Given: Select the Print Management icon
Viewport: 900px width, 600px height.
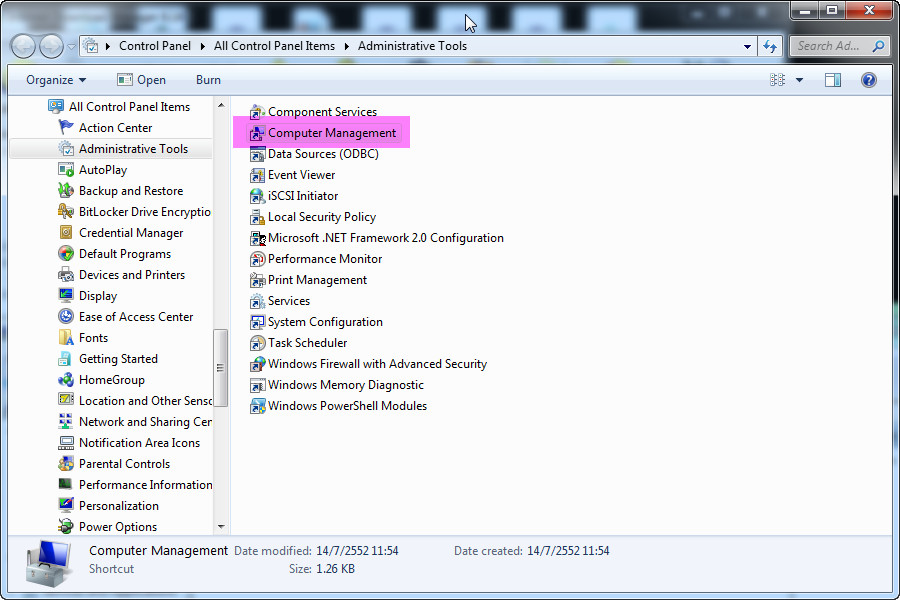Looking at the screenshot, I should point(257,280).
